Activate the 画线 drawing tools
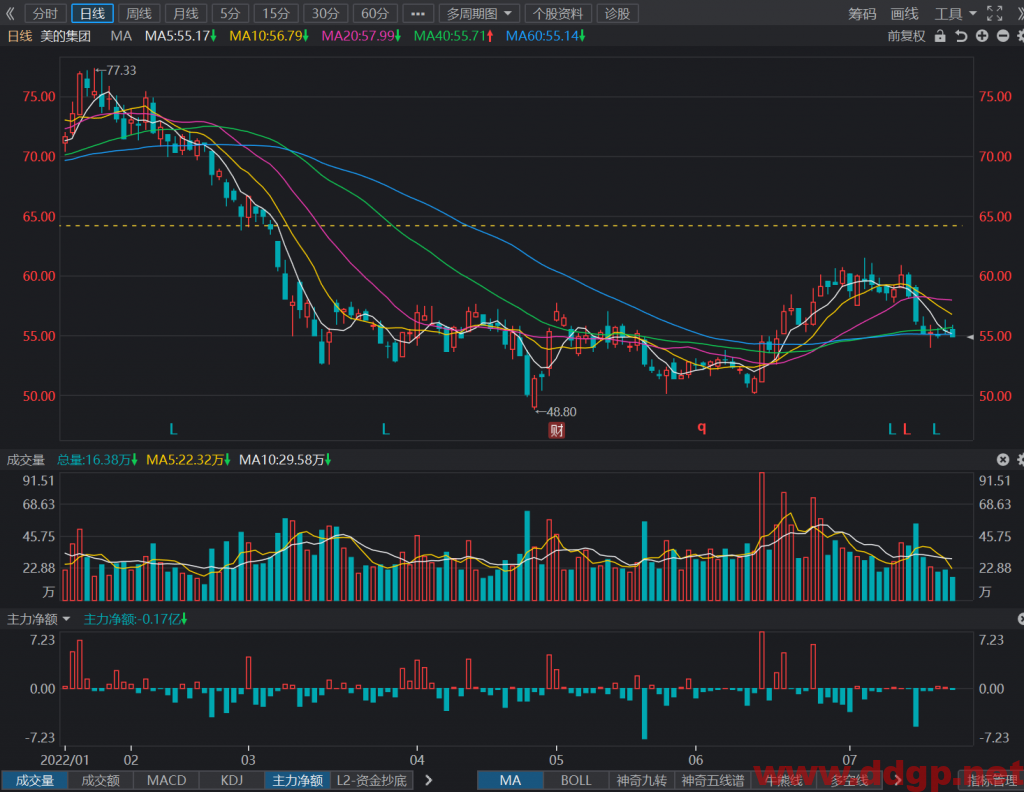This screenshot has height=792, width=1024. [x=904, y=14]
